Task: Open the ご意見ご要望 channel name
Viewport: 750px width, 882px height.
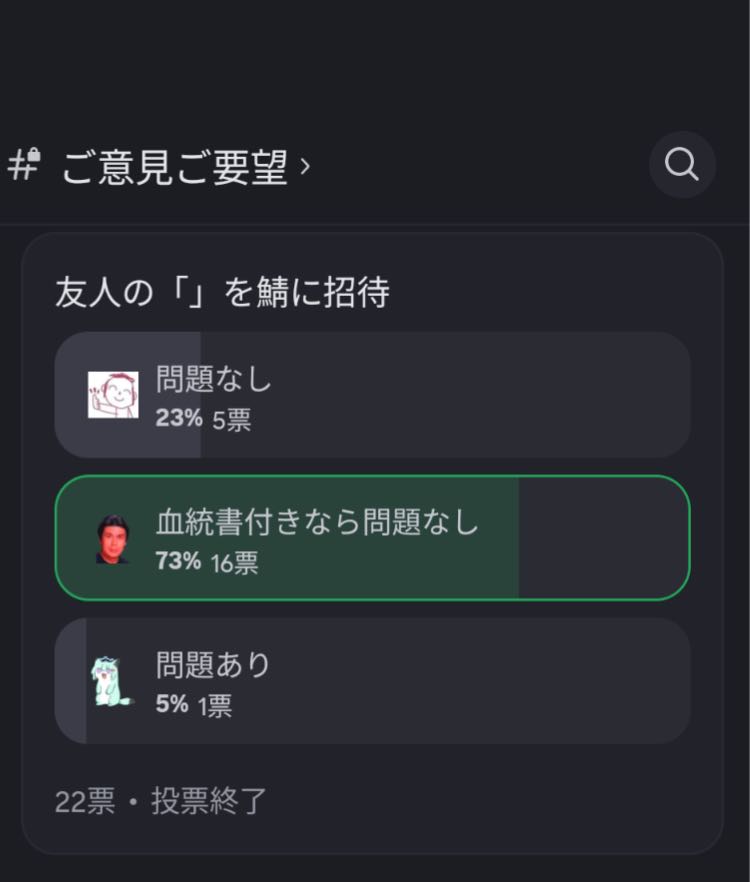Action: tap(174, 166)
